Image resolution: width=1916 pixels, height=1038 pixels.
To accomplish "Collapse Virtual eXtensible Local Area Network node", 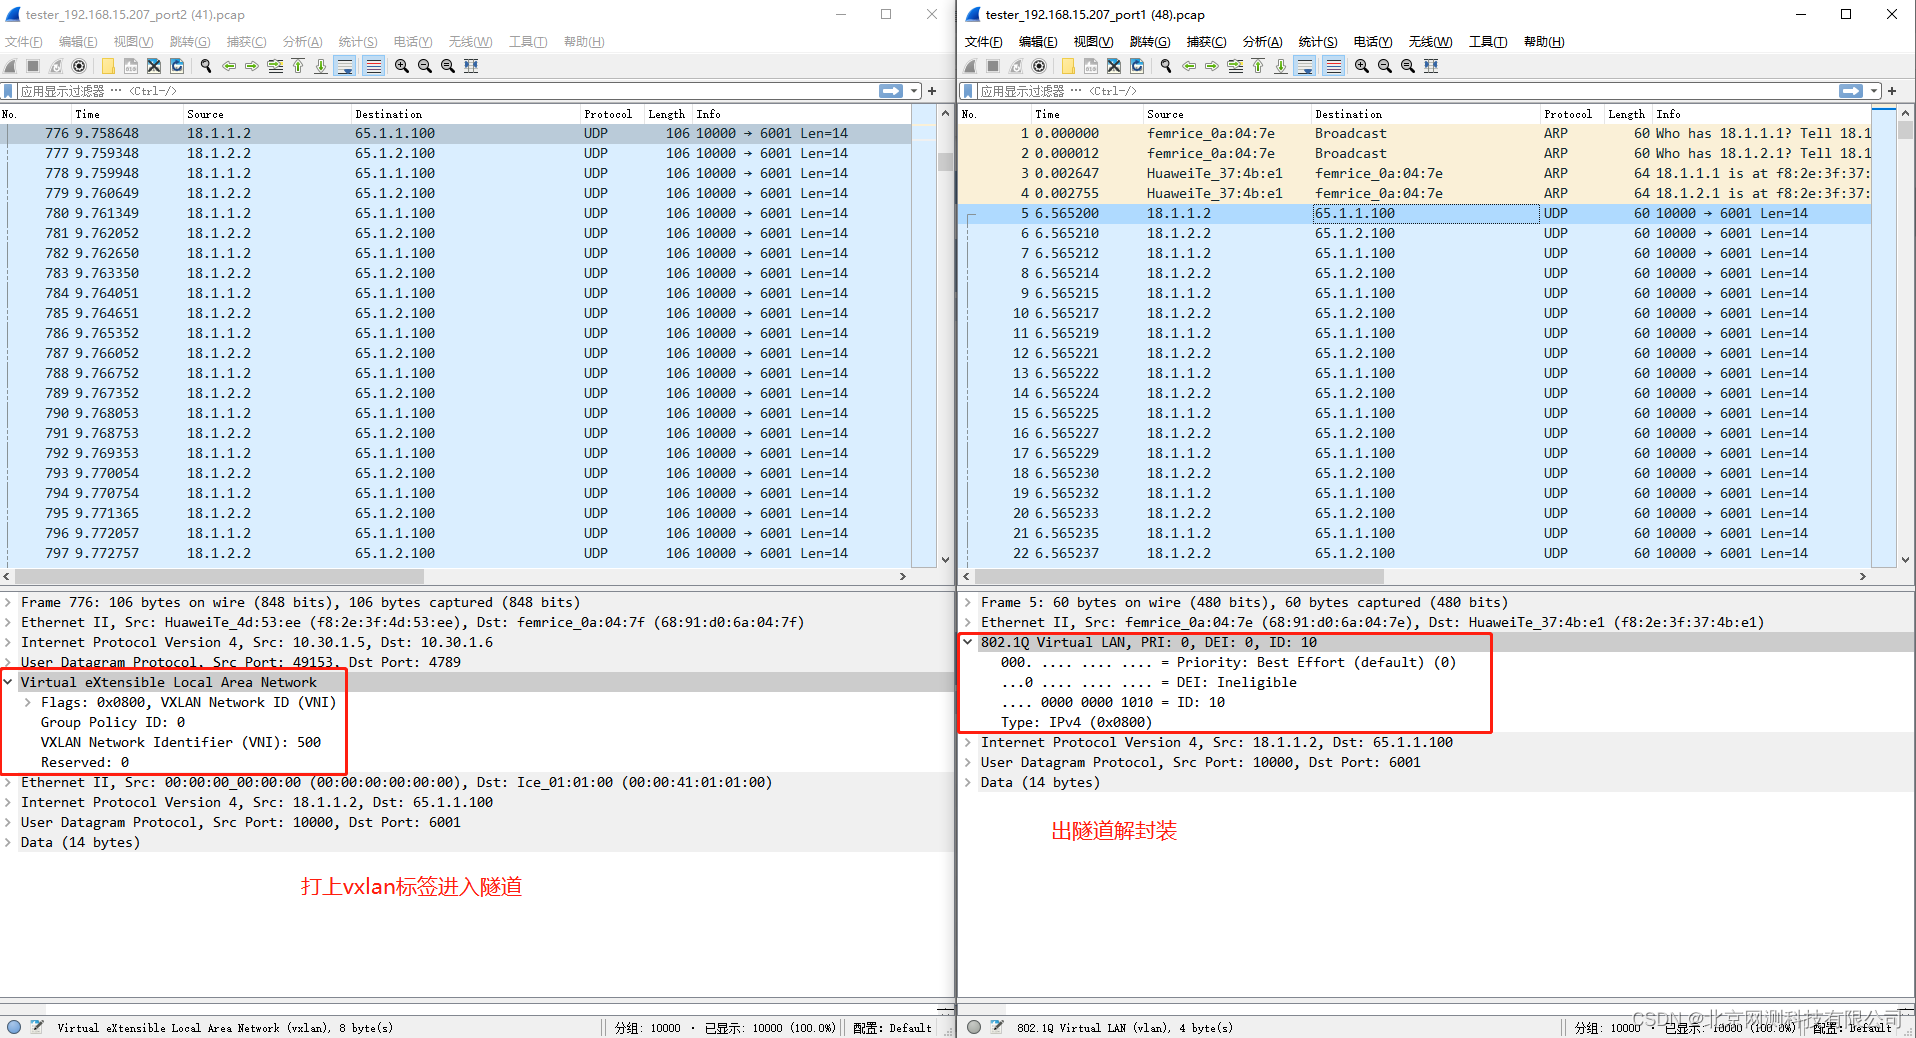I will tap(8, 682).
